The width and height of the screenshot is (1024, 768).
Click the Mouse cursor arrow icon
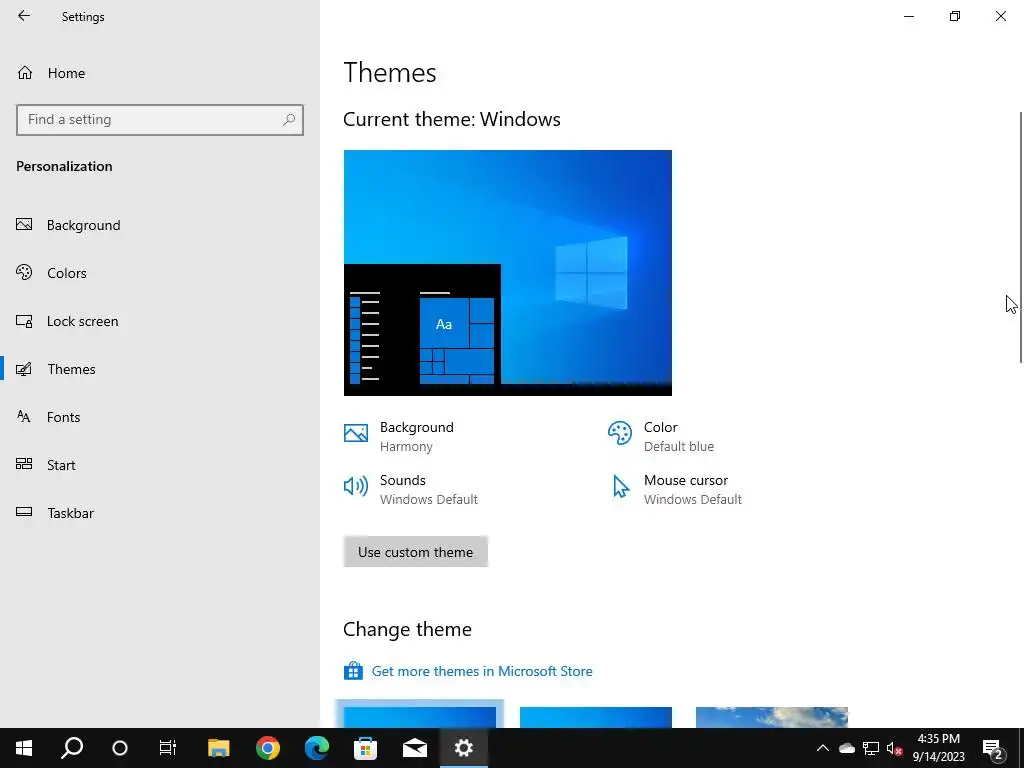pyautogui.click(x=620, y=487)
